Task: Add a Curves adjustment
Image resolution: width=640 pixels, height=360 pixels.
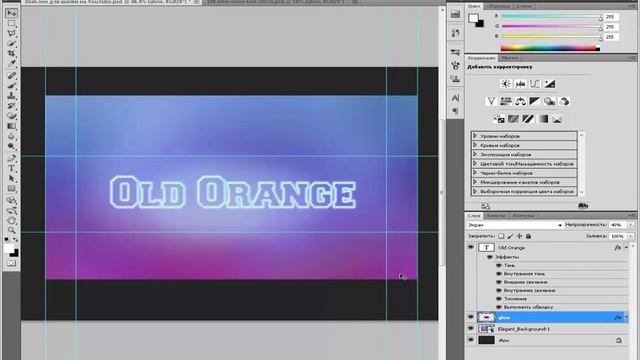Action: click(535, 84)
